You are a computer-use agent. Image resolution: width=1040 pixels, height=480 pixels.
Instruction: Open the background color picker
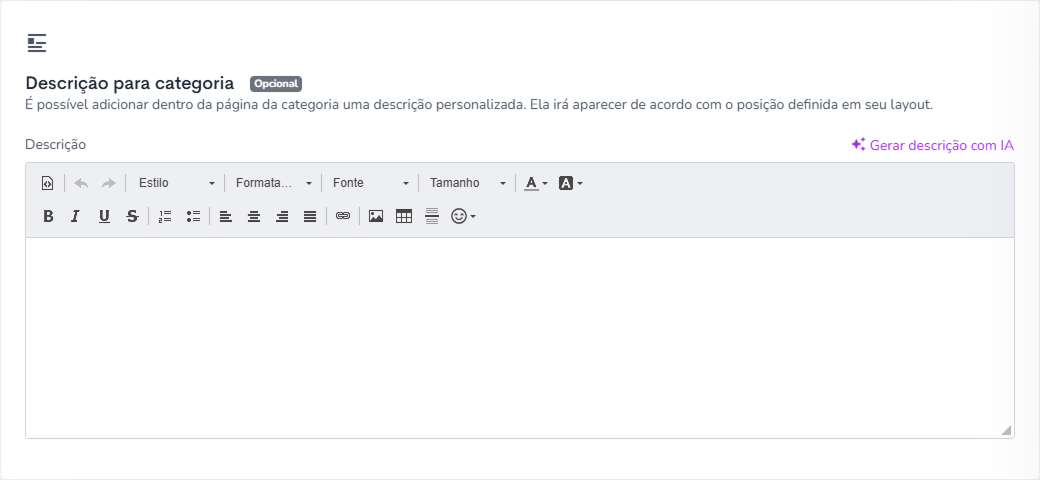click(570, 183)
